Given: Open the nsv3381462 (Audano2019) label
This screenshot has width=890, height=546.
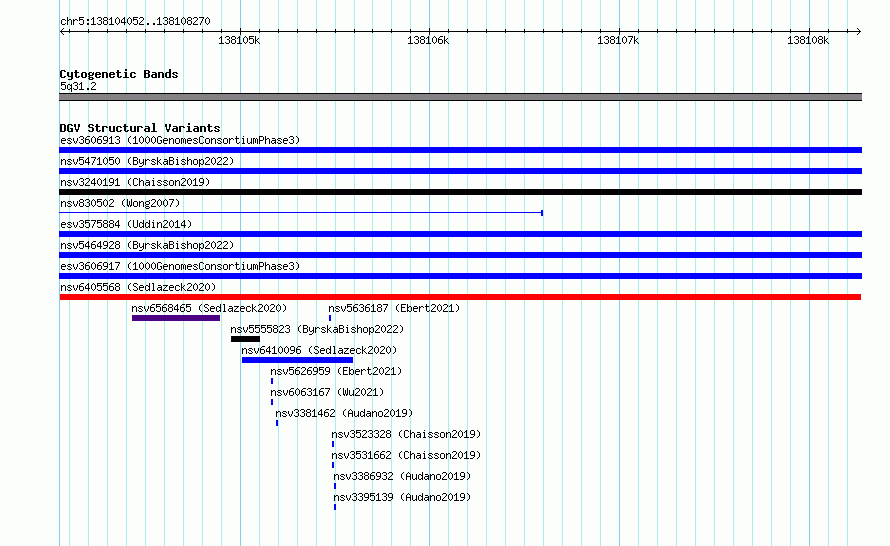Looking at the screenshot, I should pos(344,413).
